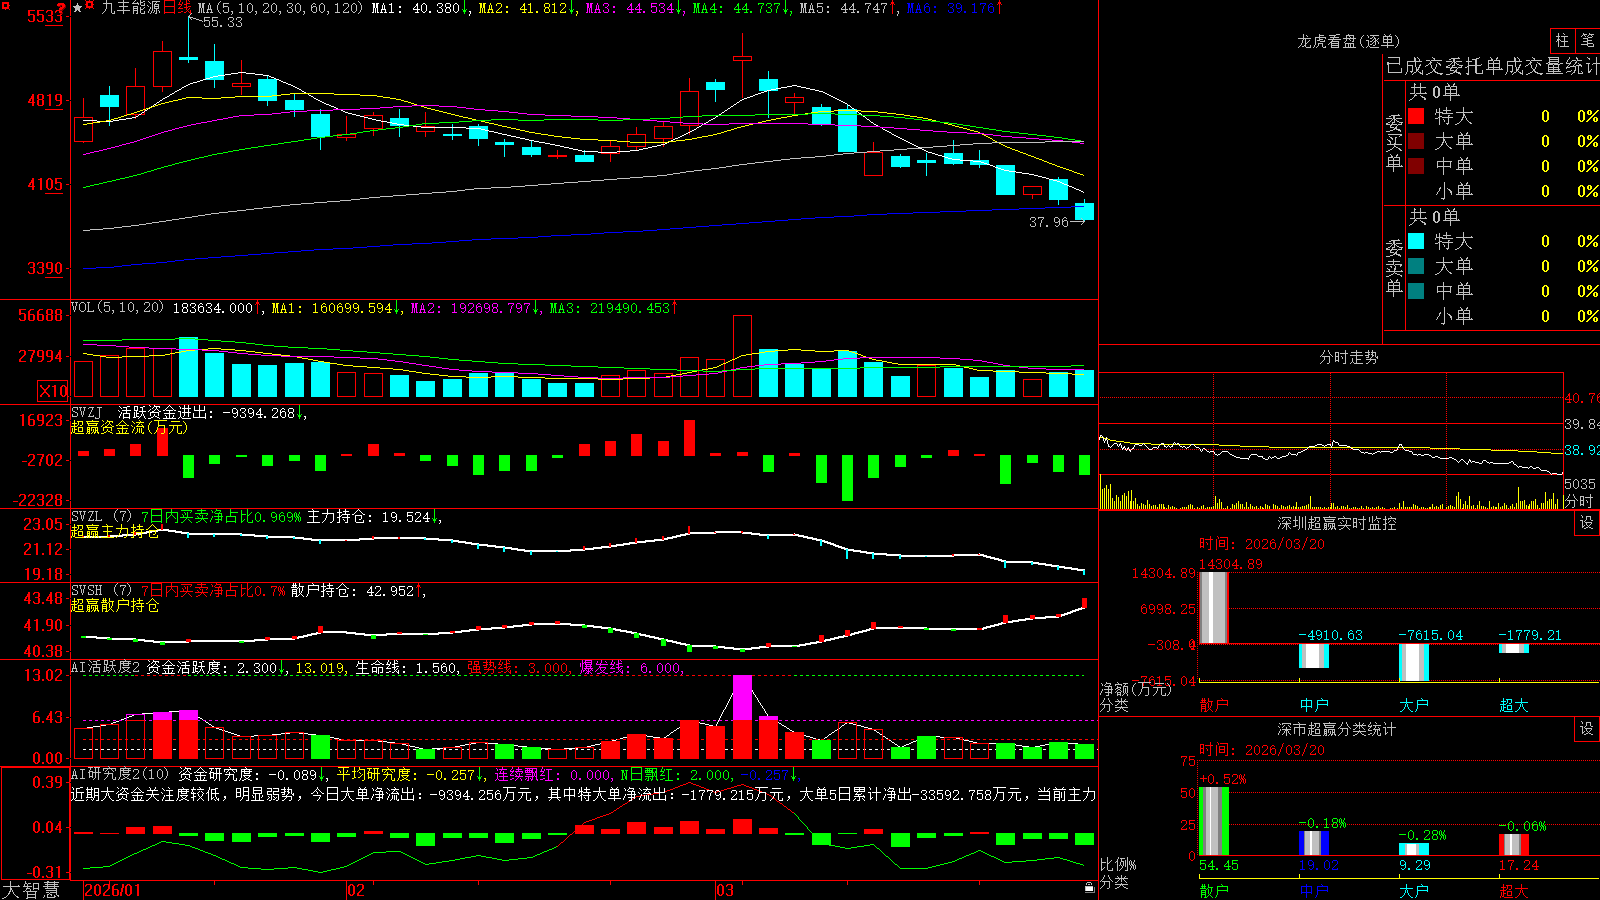Click the 2026/01 date marker
The image size is (1600, 900).
(x=113, y=890)
